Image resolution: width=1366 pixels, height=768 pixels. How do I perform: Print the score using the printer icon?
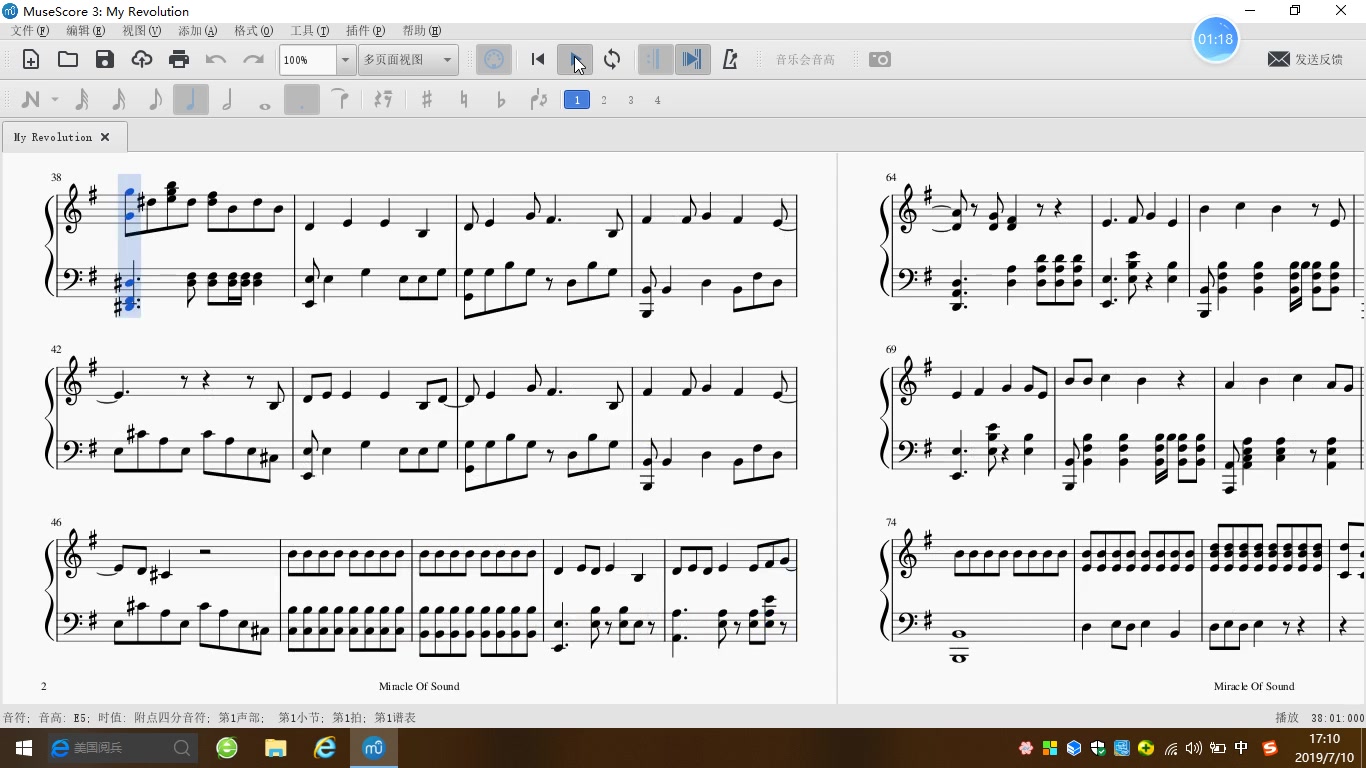point(179,60)
